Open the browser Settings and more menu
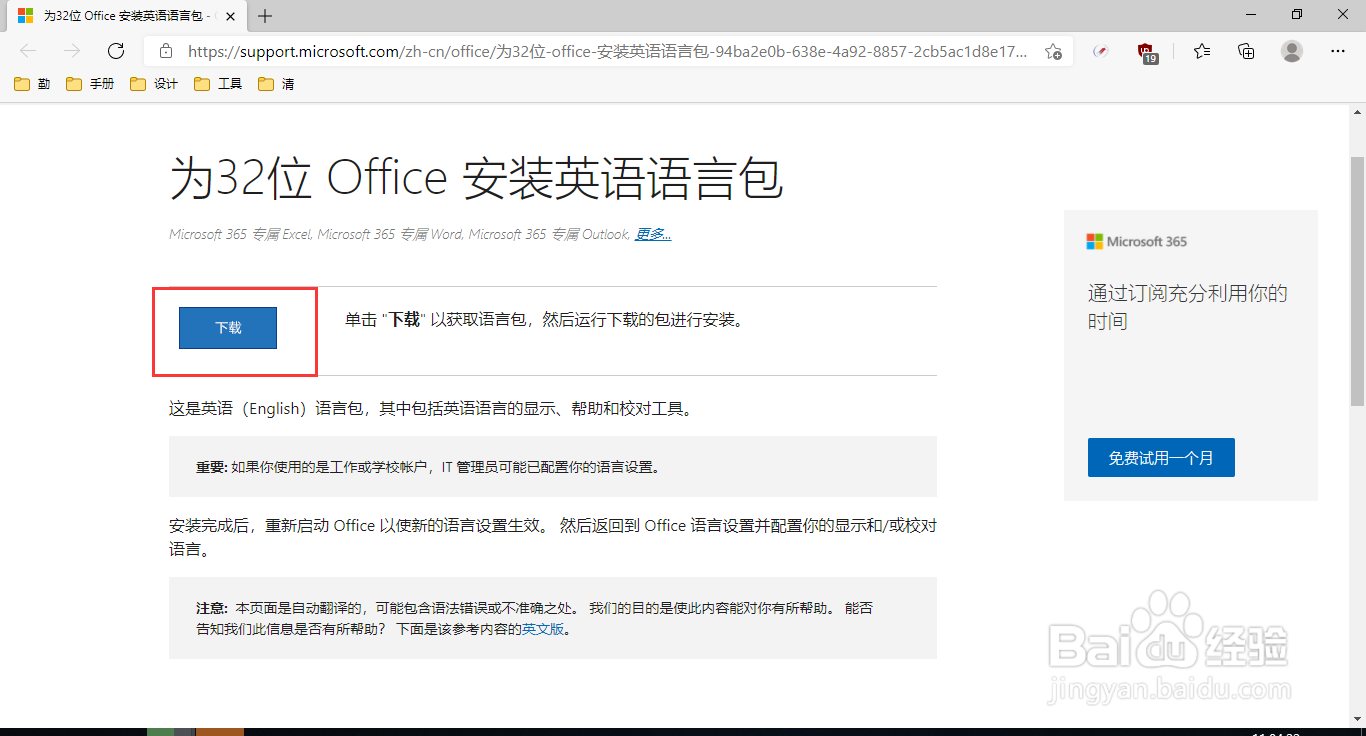Screen dimensions: 1366x736 1338,51
